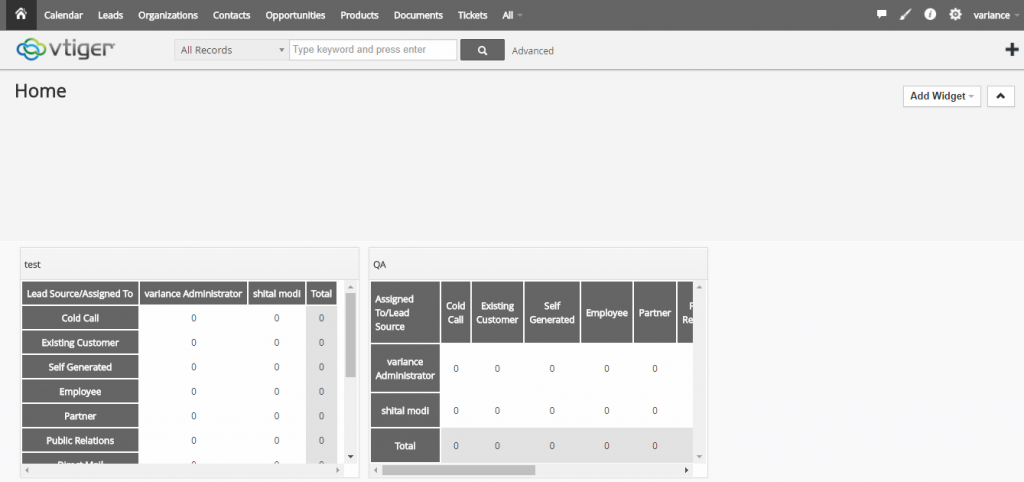Select Cold Call column header in QA
The image size is (1024, 482).
455,312
